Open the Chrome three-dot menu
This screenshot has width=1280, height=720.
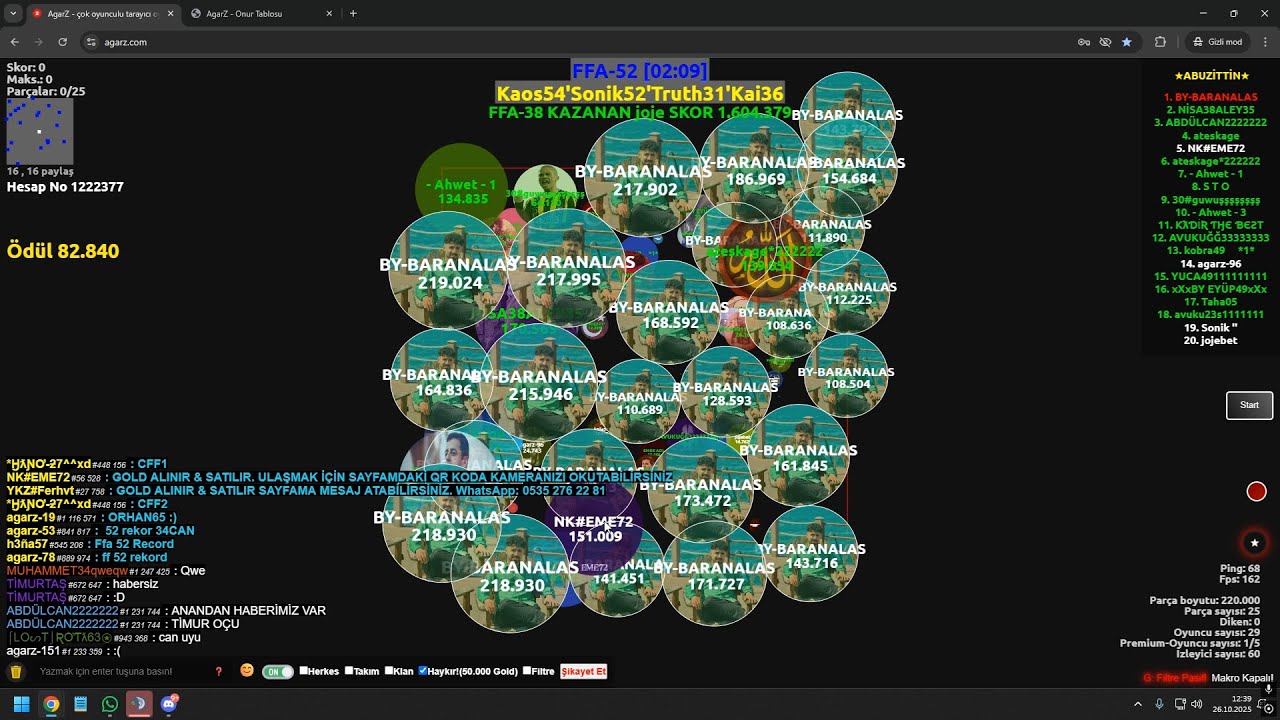coord(1265,42)
